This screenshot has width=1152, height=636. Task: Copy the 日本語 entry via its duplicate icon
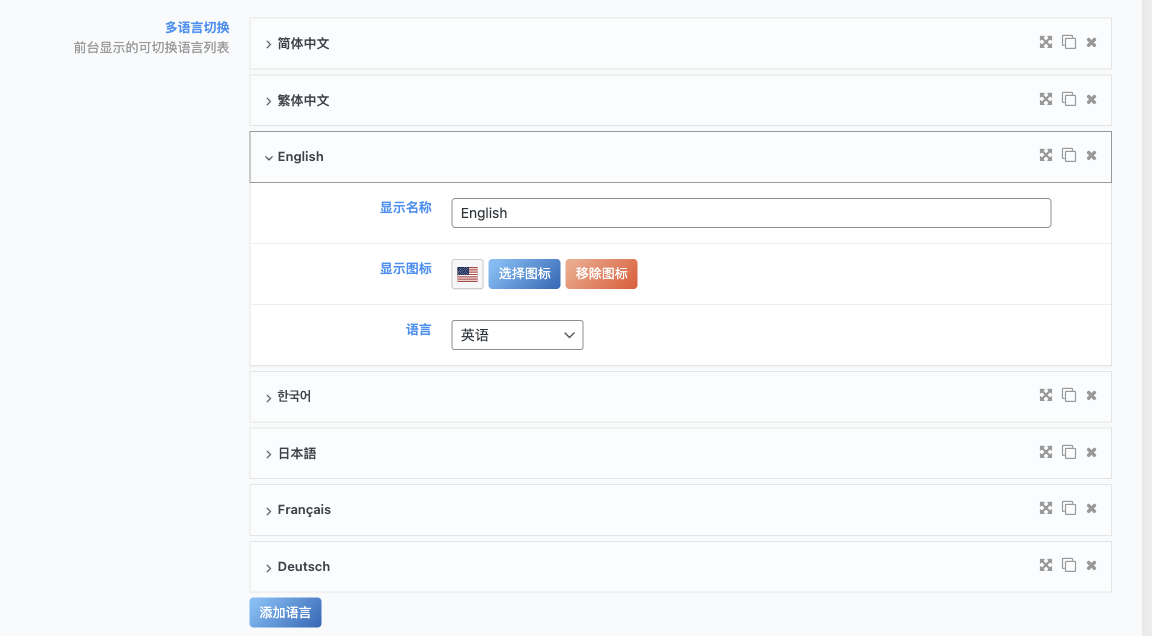(1068, 451)
